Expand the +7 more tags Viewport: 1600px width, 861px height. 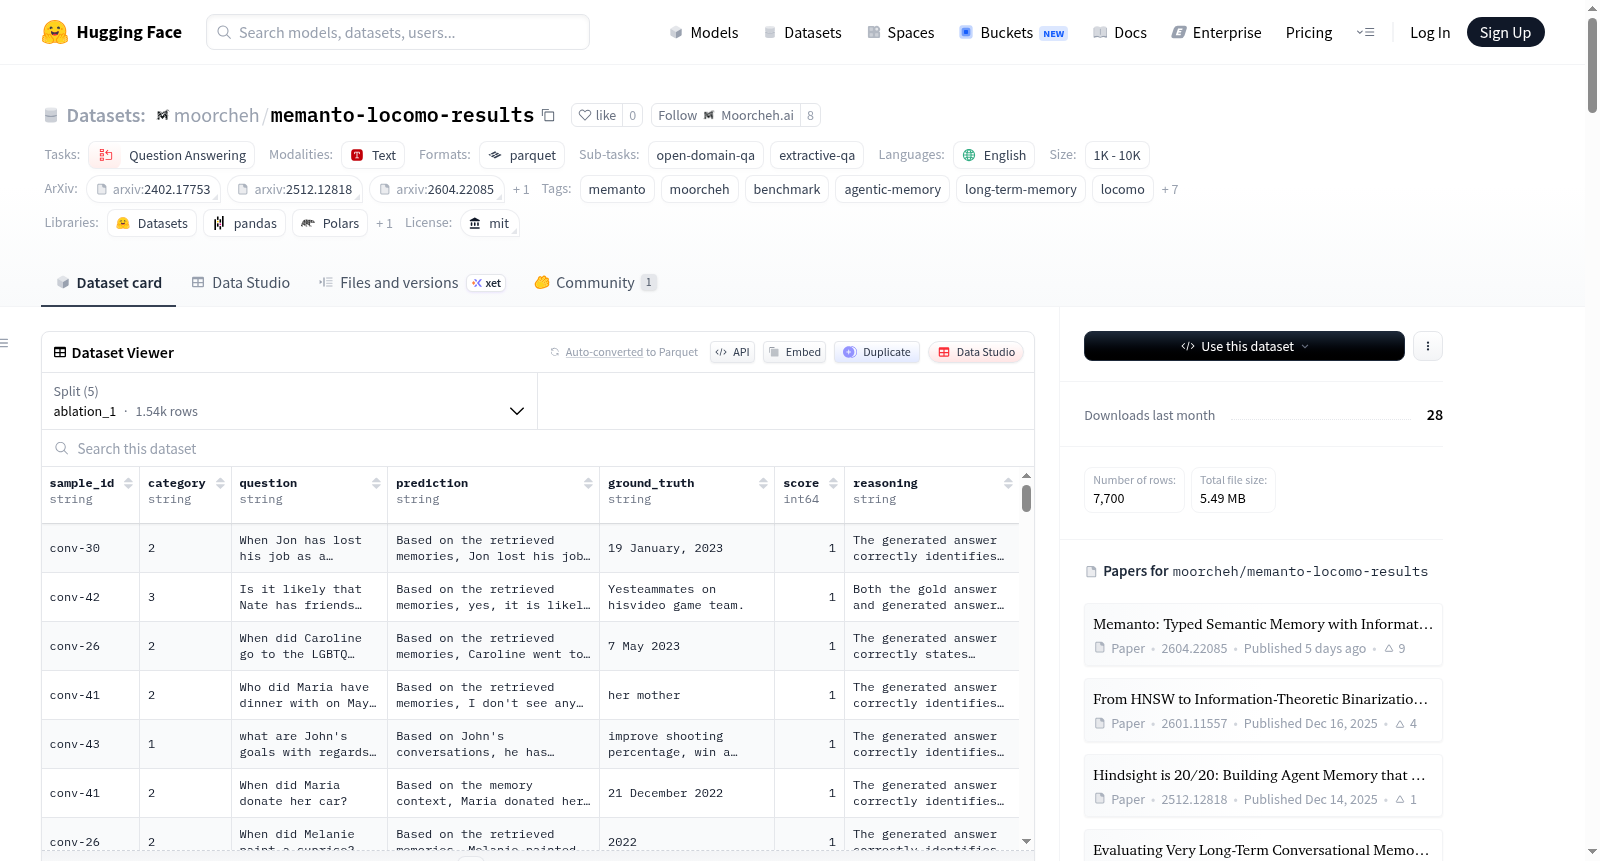click(1170, 189)
